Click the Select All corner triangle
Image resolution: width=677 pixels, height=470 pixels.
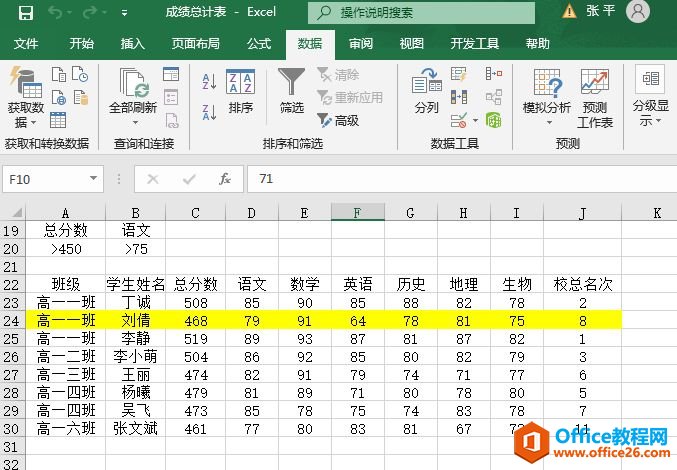[x=16, y=213]
